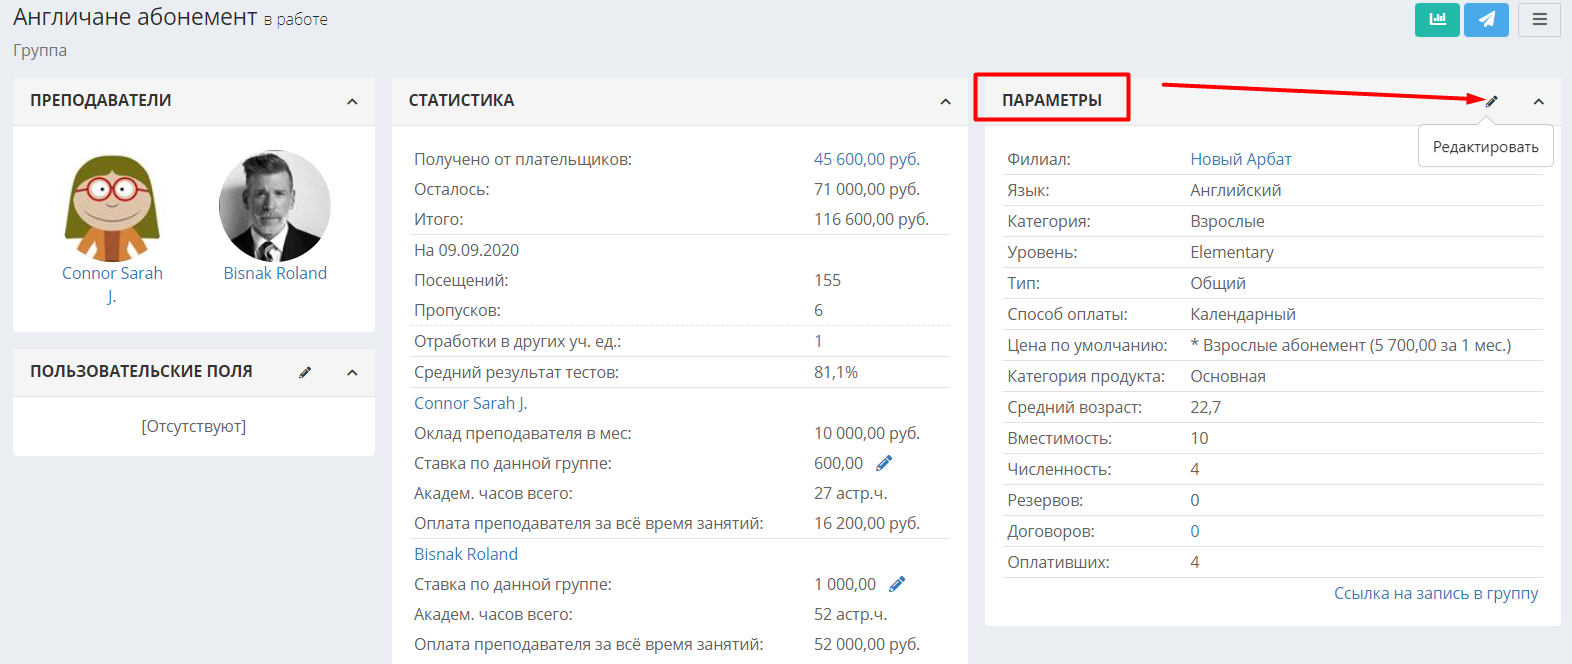This screenshot has width=1572, height=664.
Task: Select the attendance count 155
Action: [827, 280]
